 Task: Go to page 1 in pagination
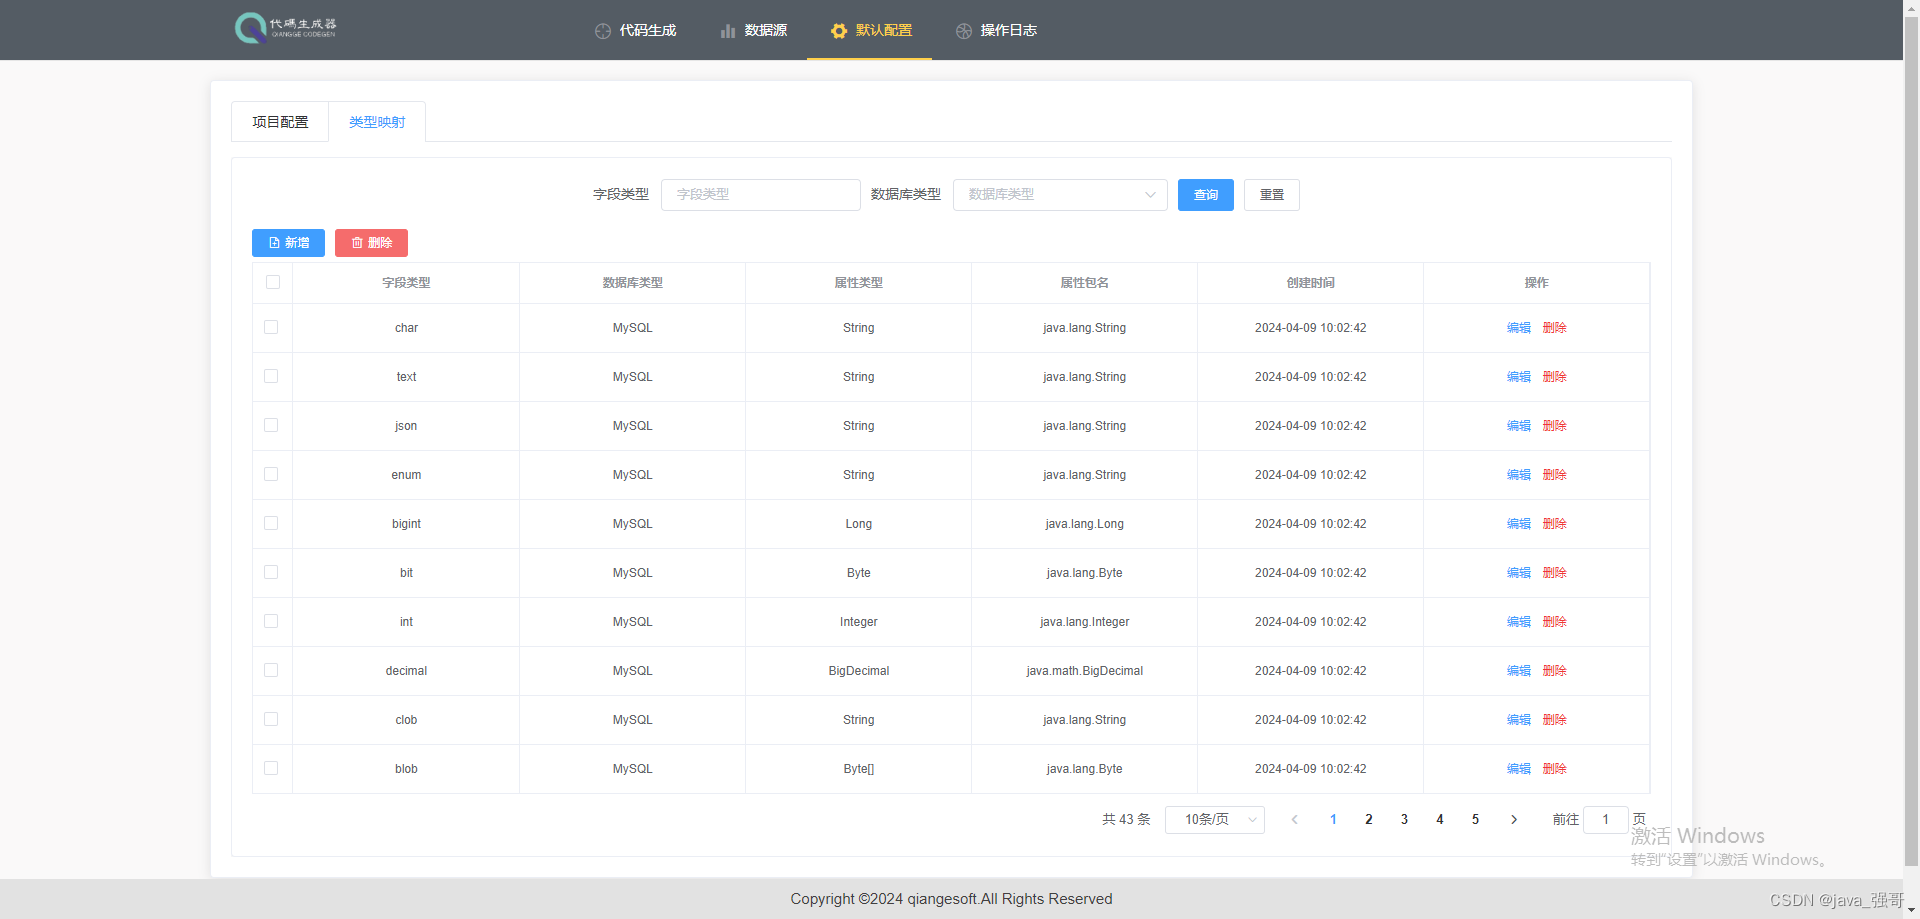(1333, 820)
